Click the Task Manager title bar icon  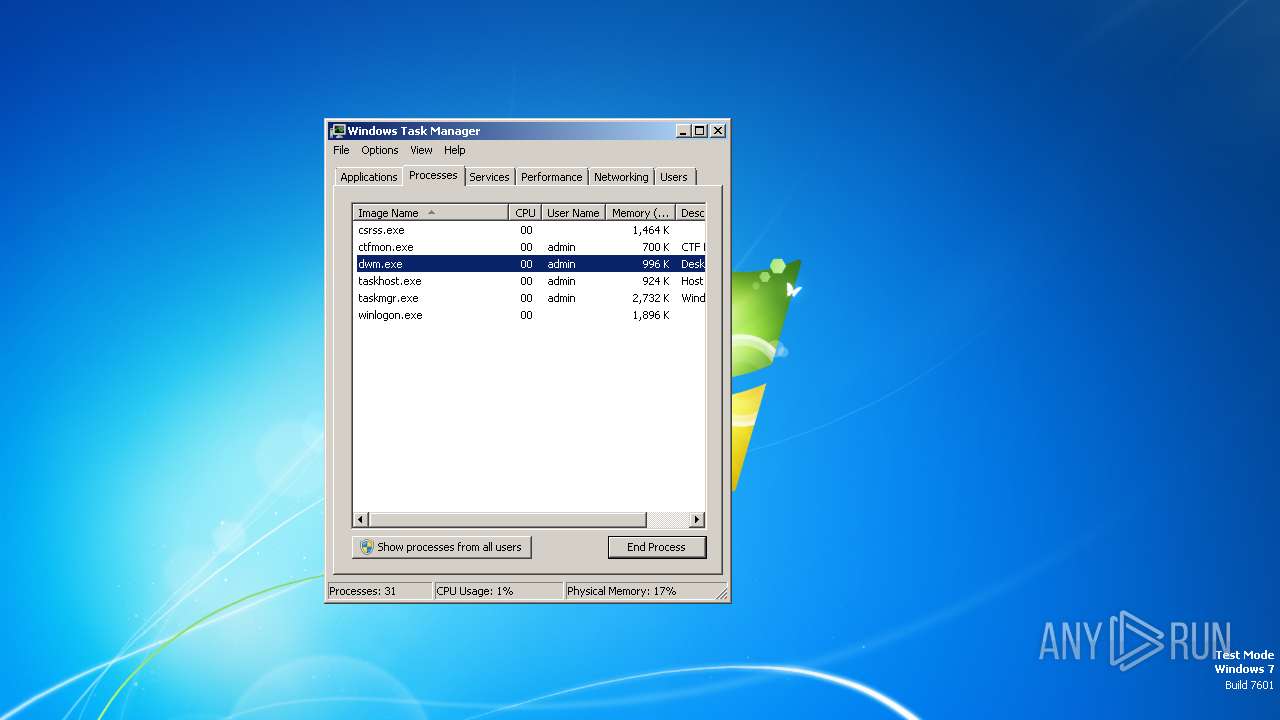pyautogui.click(x=338, y=131)
